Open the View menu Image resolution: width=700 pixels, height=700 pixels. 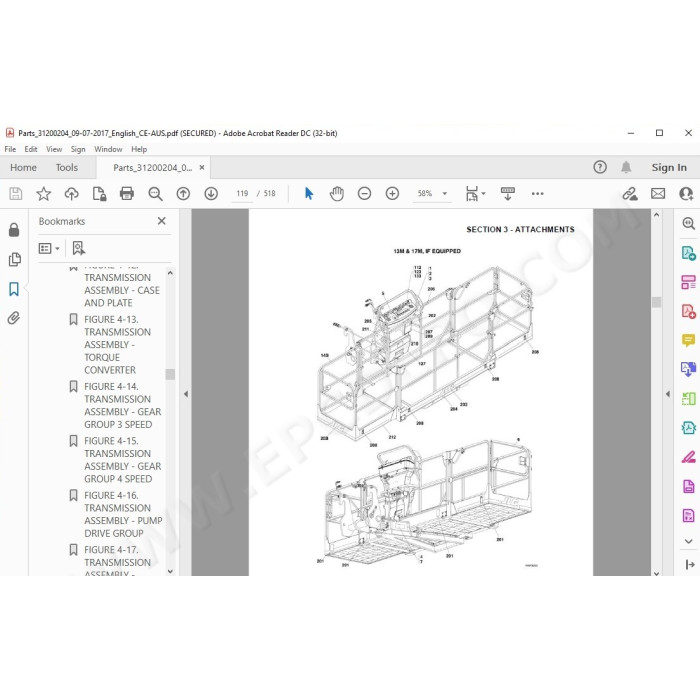[x=54, y=149]
